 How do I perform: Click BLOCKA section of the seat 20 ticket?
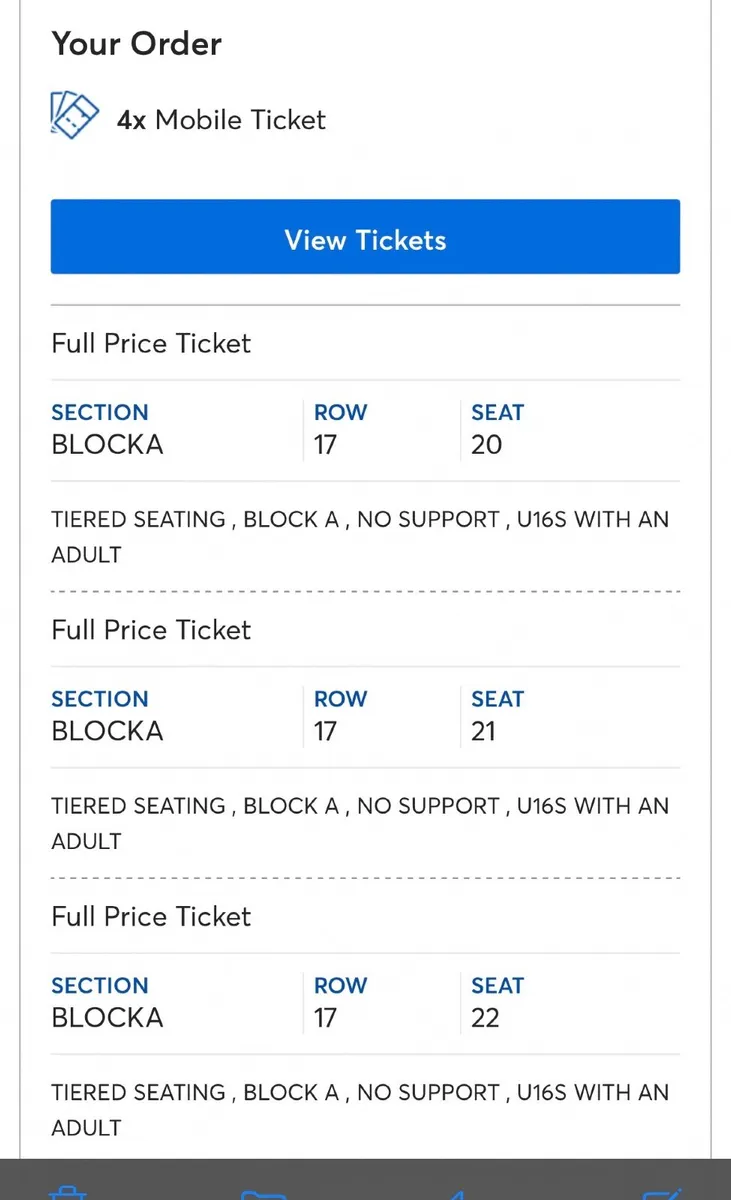107,444
